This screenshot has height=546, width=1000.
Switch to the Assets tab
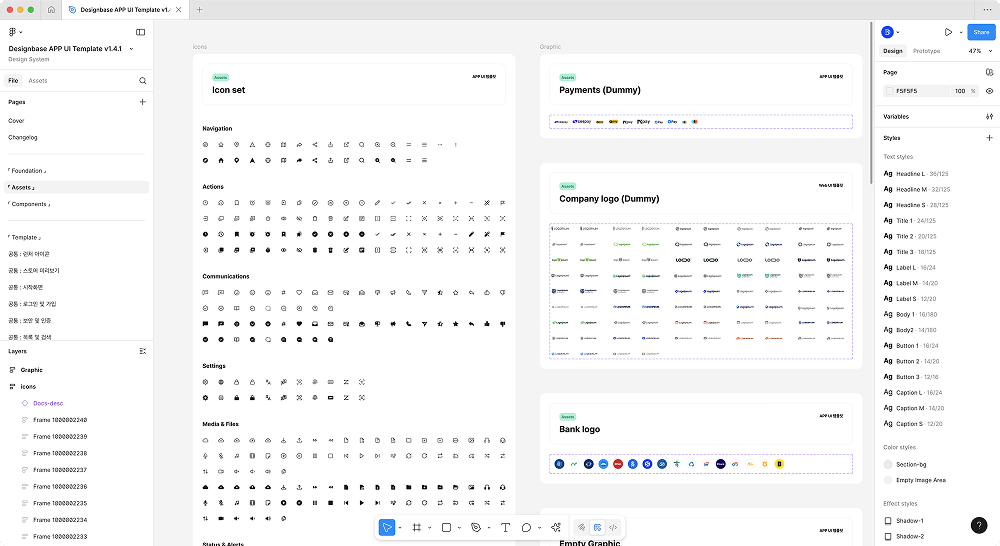pos(38,80)
